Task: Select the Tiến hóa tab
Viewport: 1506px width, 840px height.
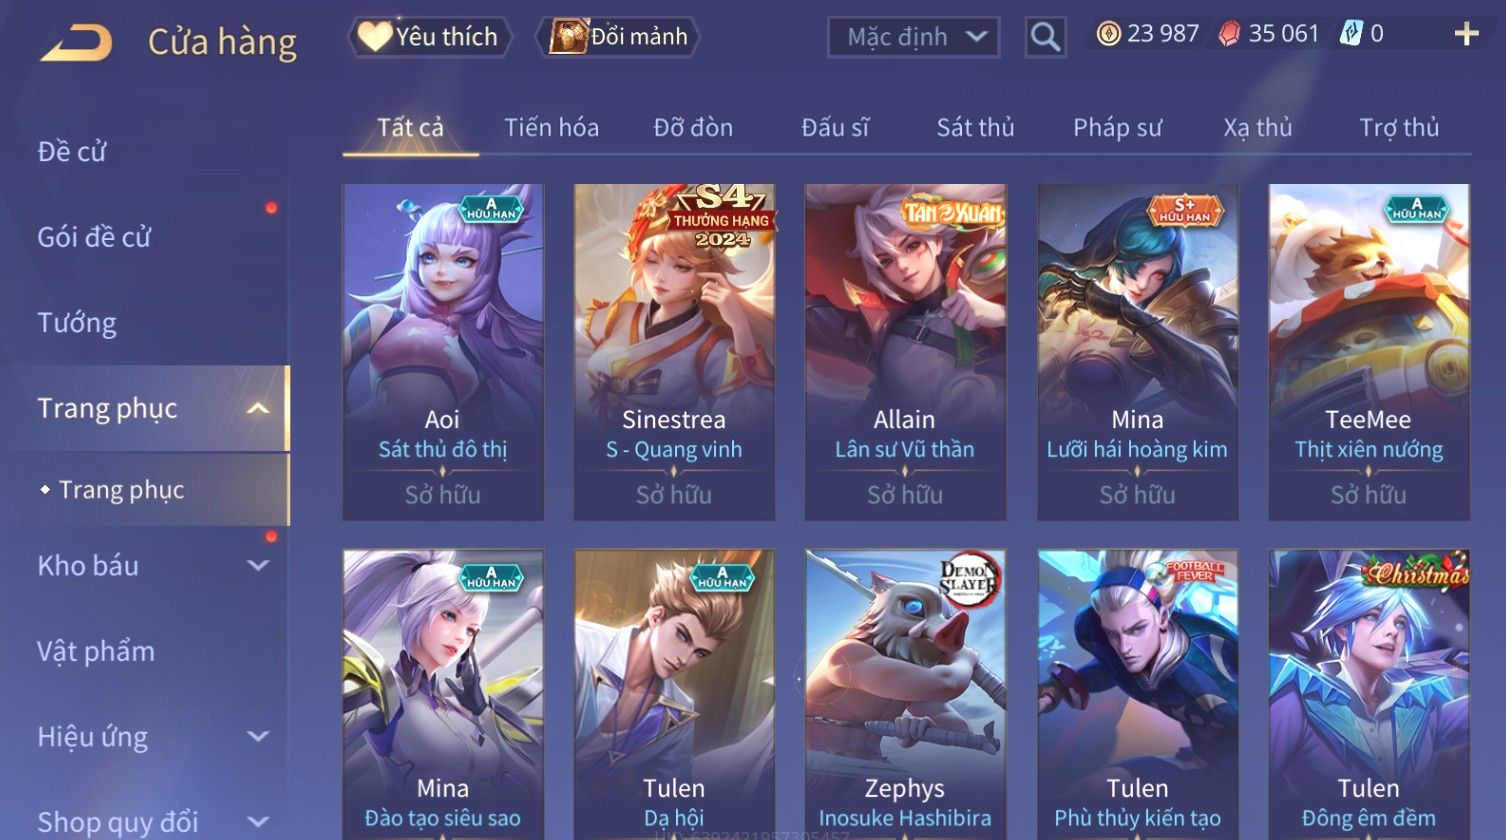Action: 551,127
